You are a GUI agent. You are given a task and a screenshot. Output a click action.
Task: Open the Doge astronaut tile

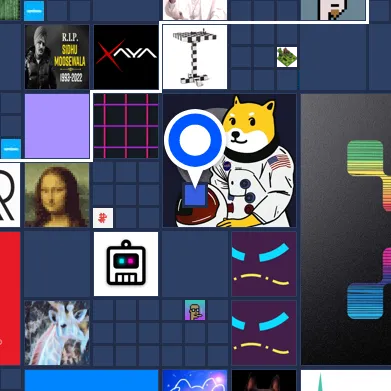[x=229, y=160]
